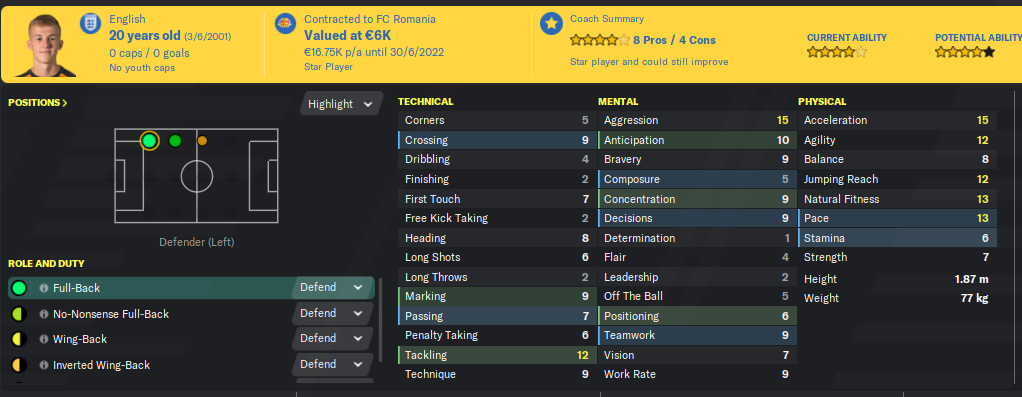The height and width of the screenshot is (397, 1022).
Task: Open info icon beside No-Nonsense Full-Back
Action: point(44,314)
